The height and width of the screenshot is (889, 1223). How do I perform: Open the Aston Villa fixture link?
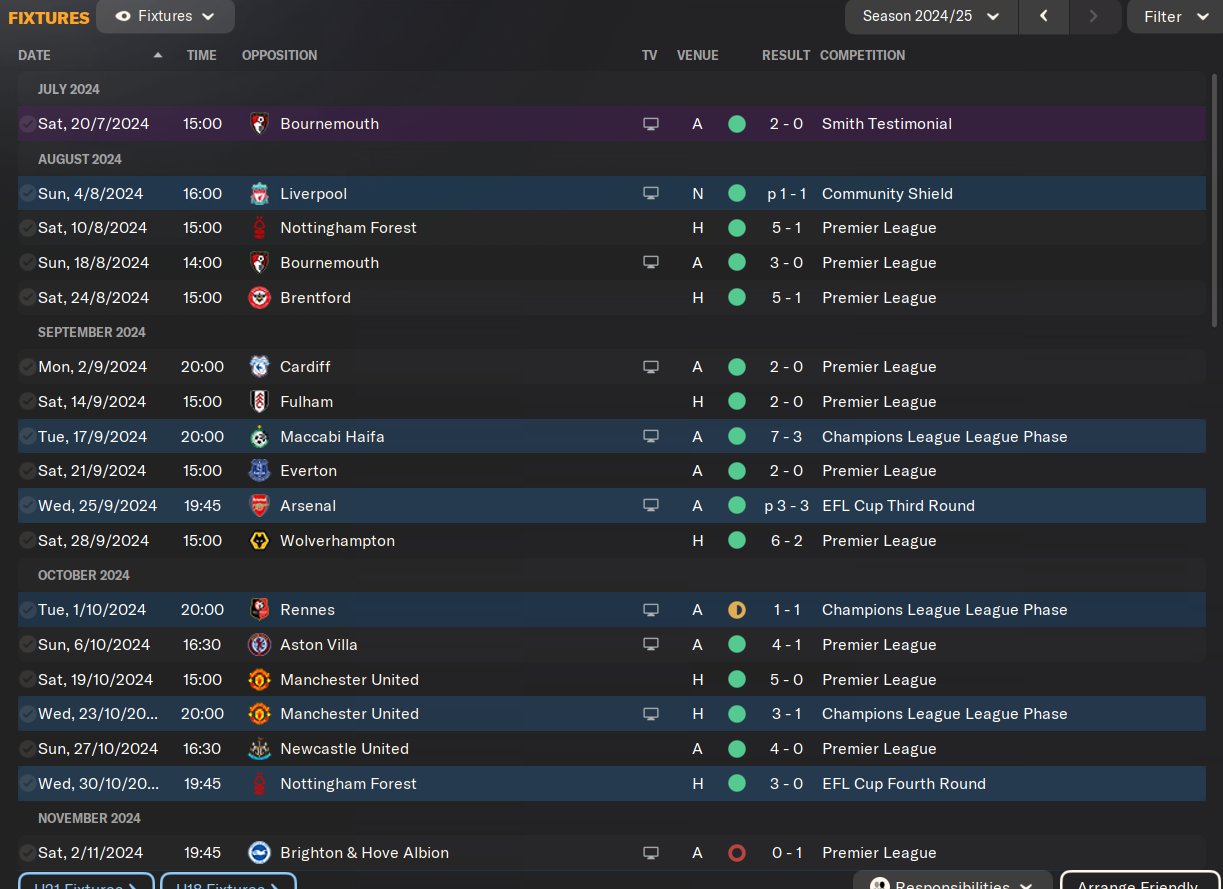pyautogui.click(x=319, y=645)
